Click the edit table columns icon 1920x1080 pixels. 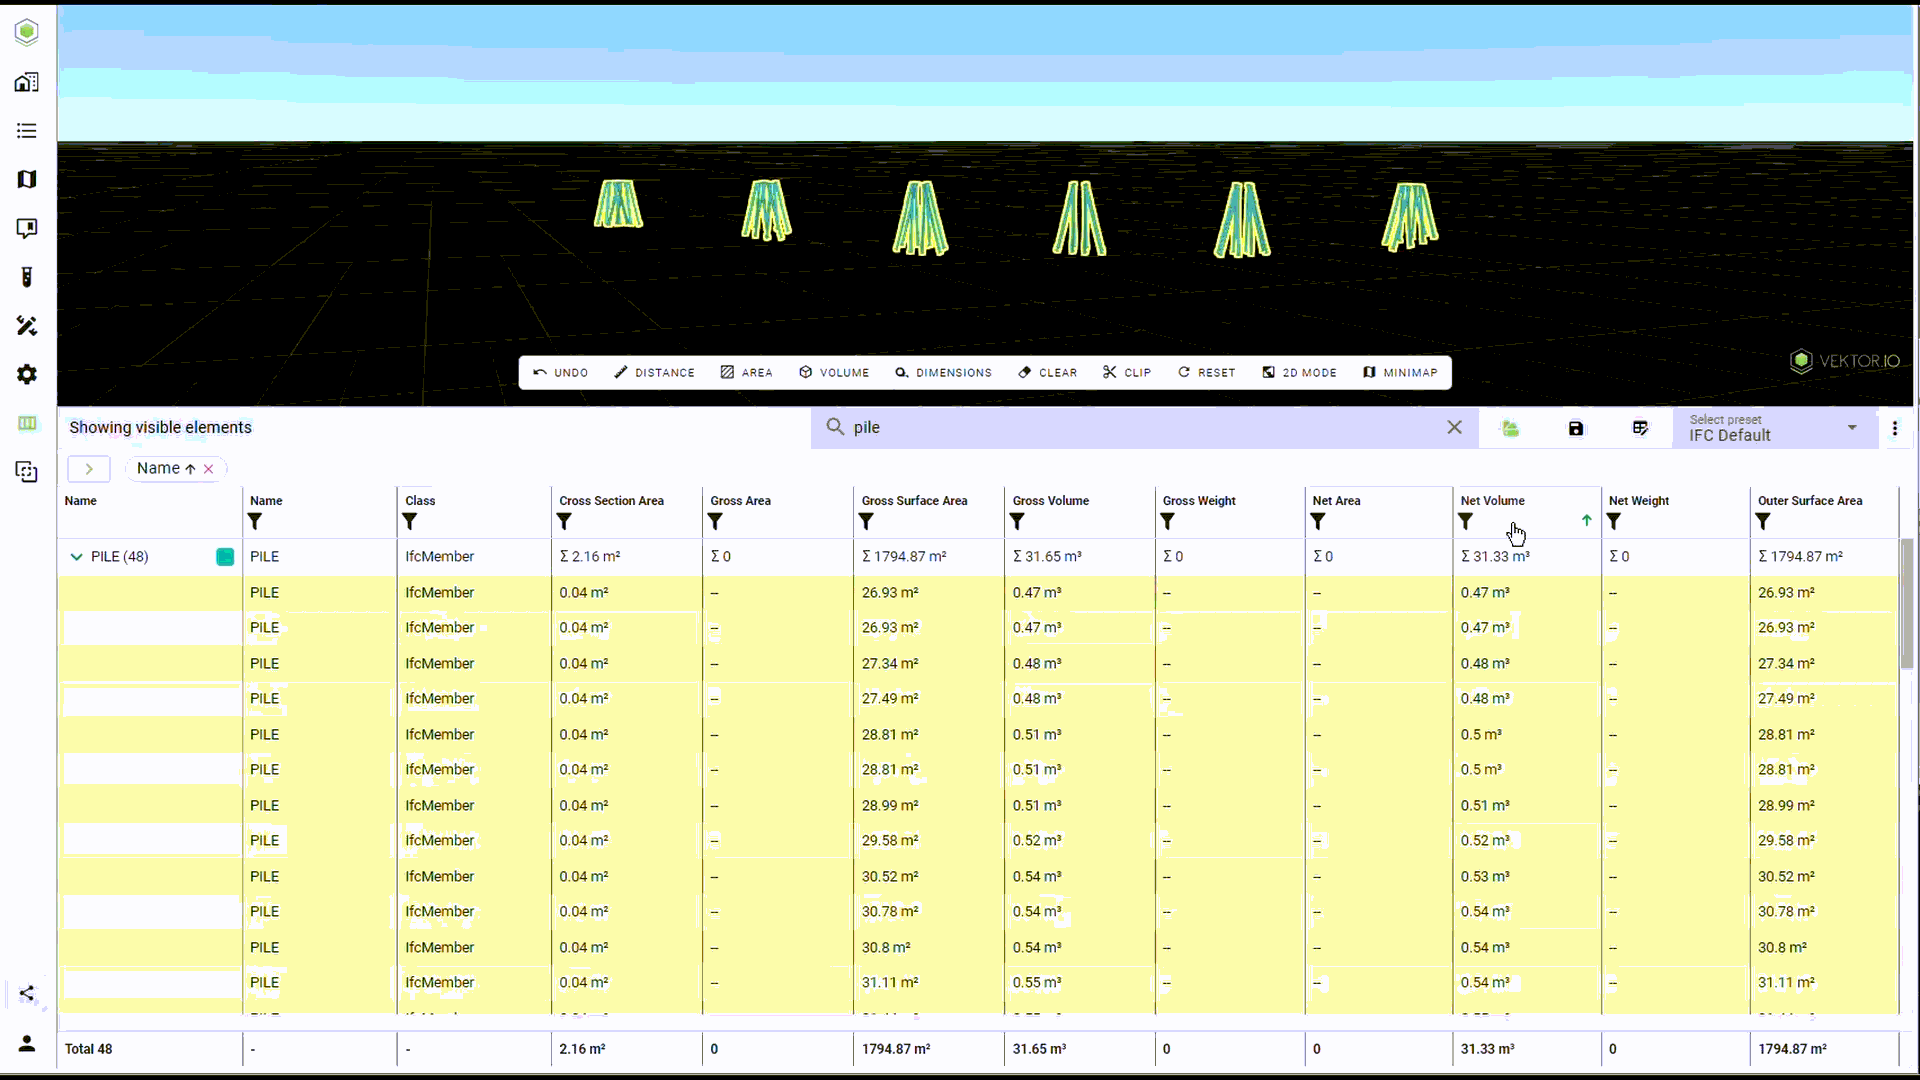click(x=1640, y=428)
